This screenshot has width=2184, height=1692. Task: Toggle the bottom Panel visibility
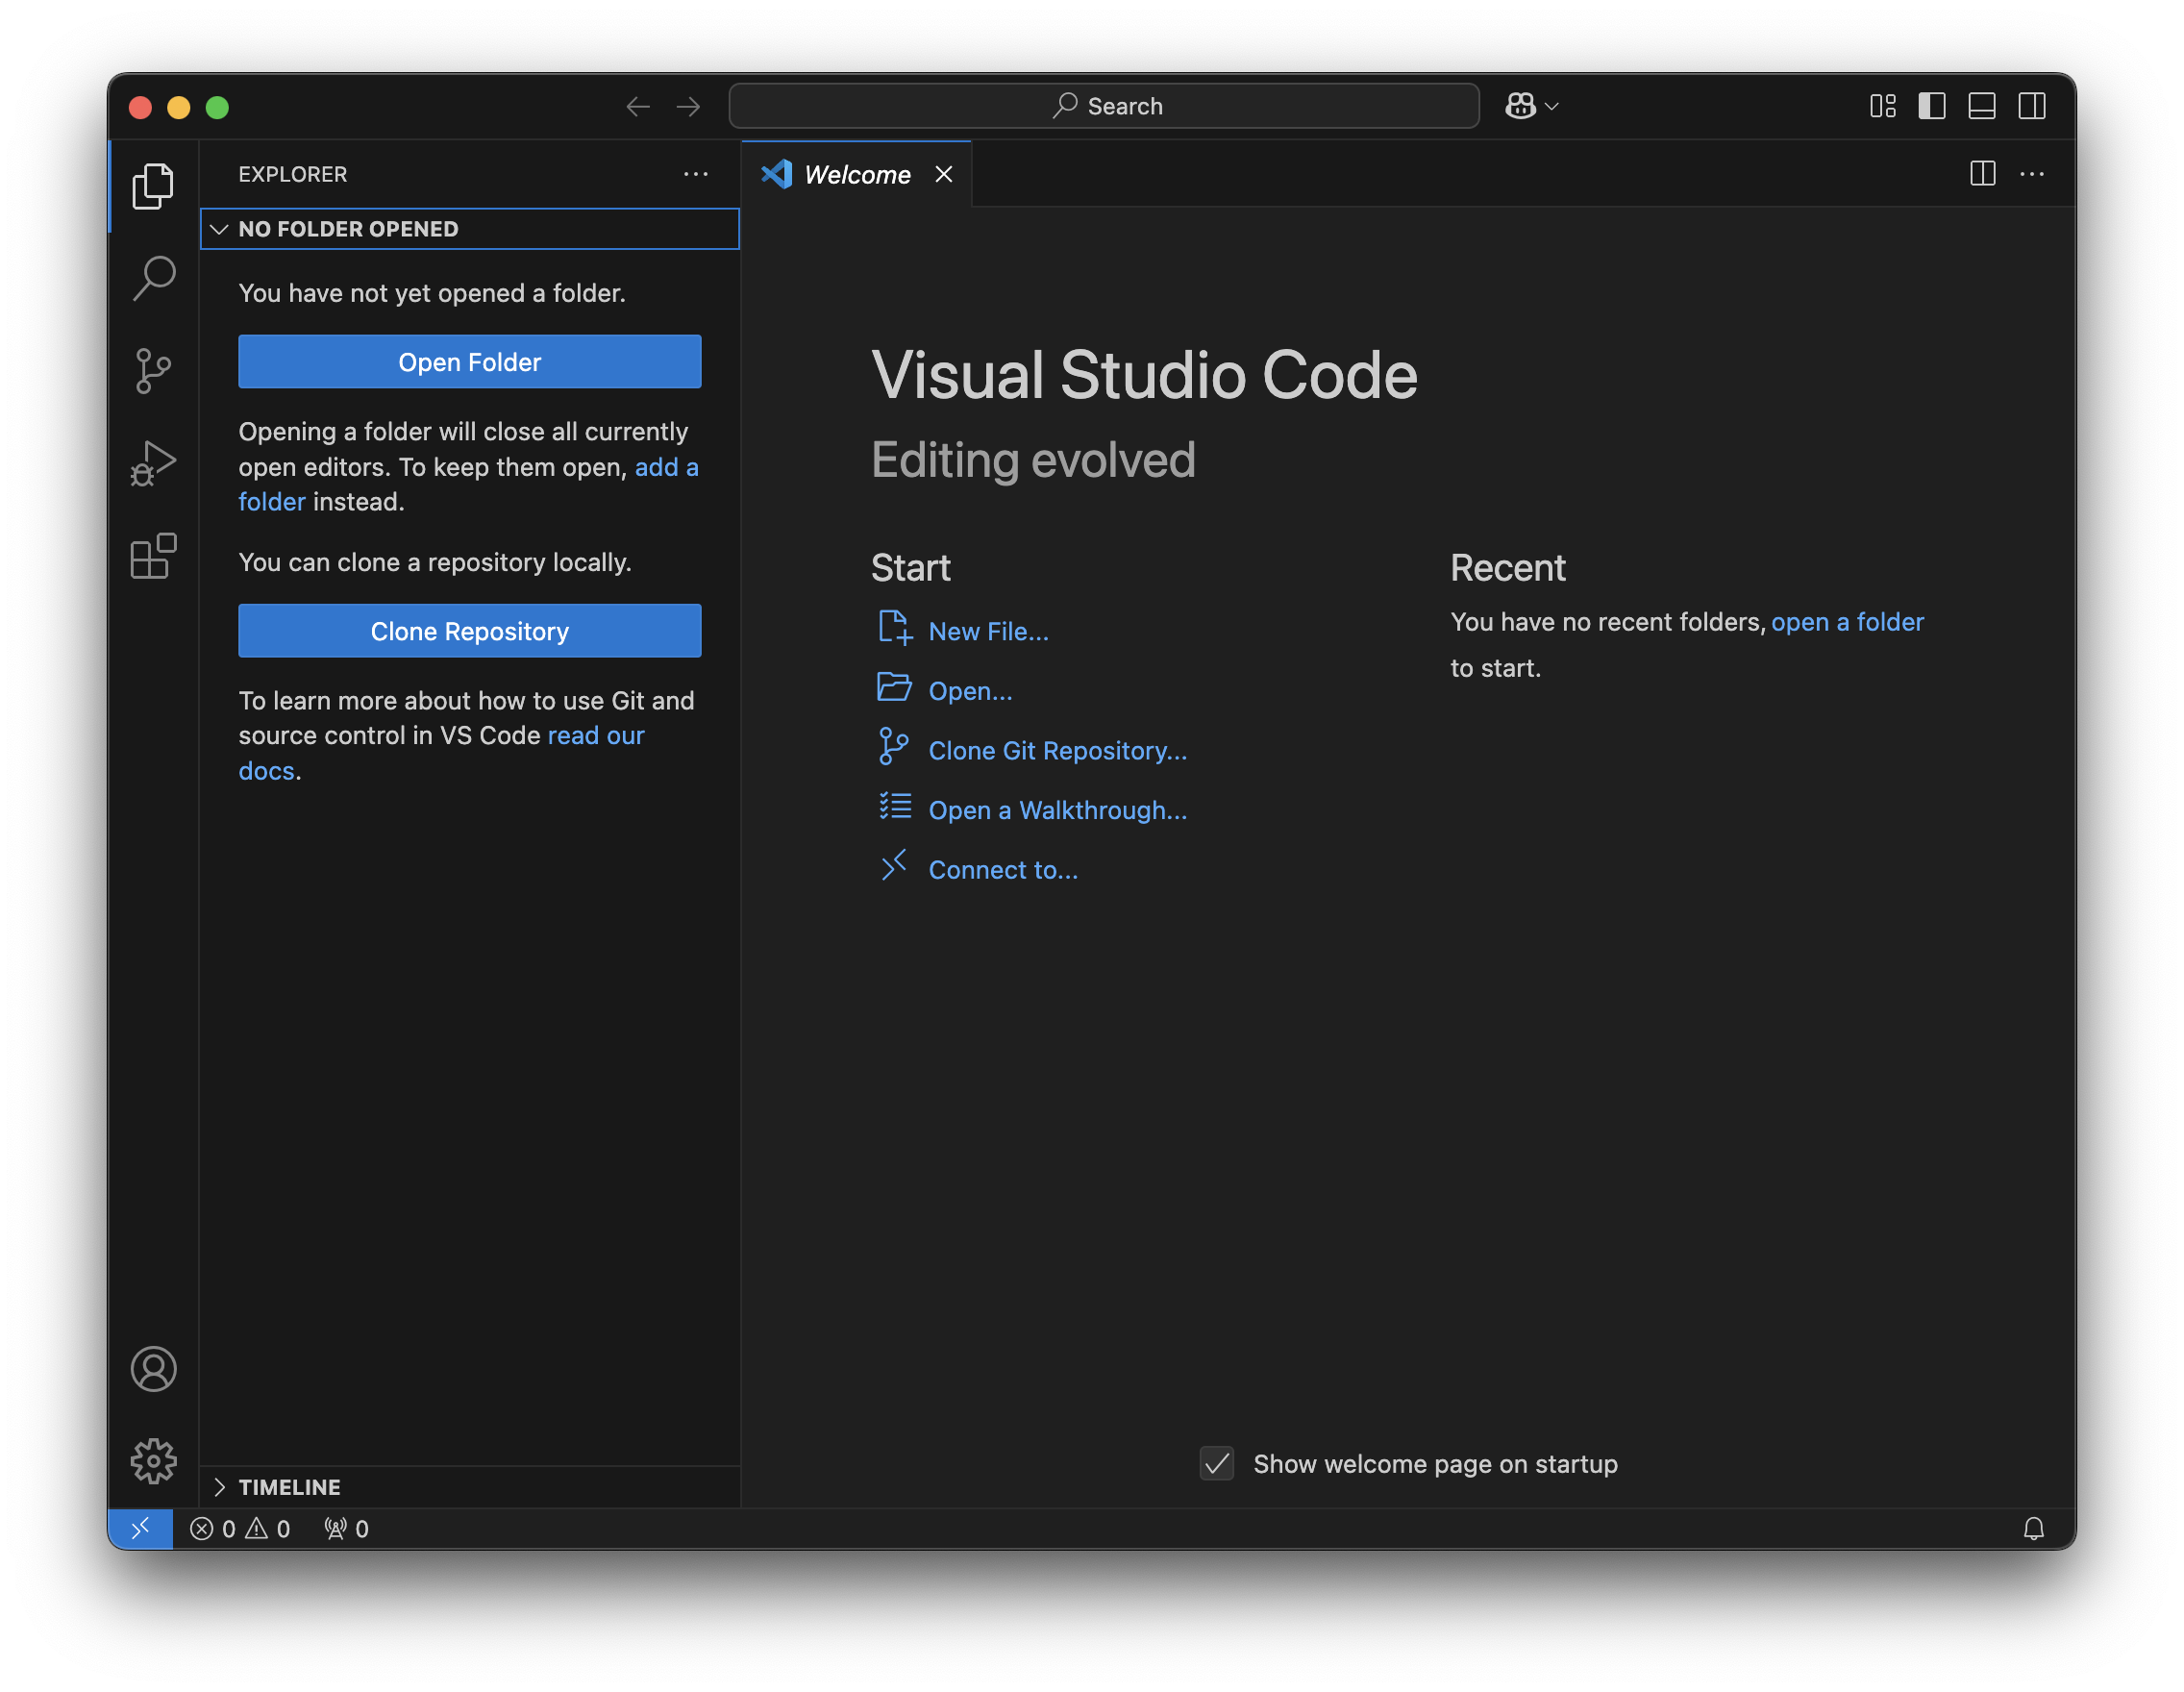coord(1981,106)
